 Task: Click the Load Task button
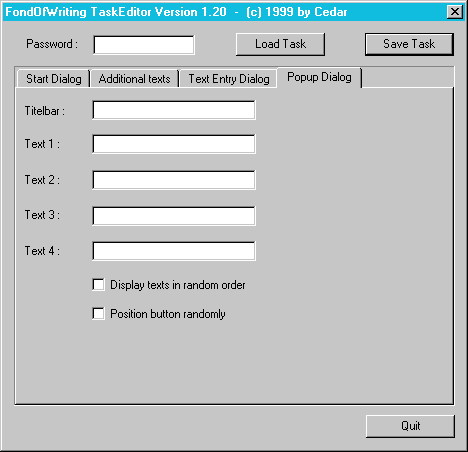pos(280,44)
